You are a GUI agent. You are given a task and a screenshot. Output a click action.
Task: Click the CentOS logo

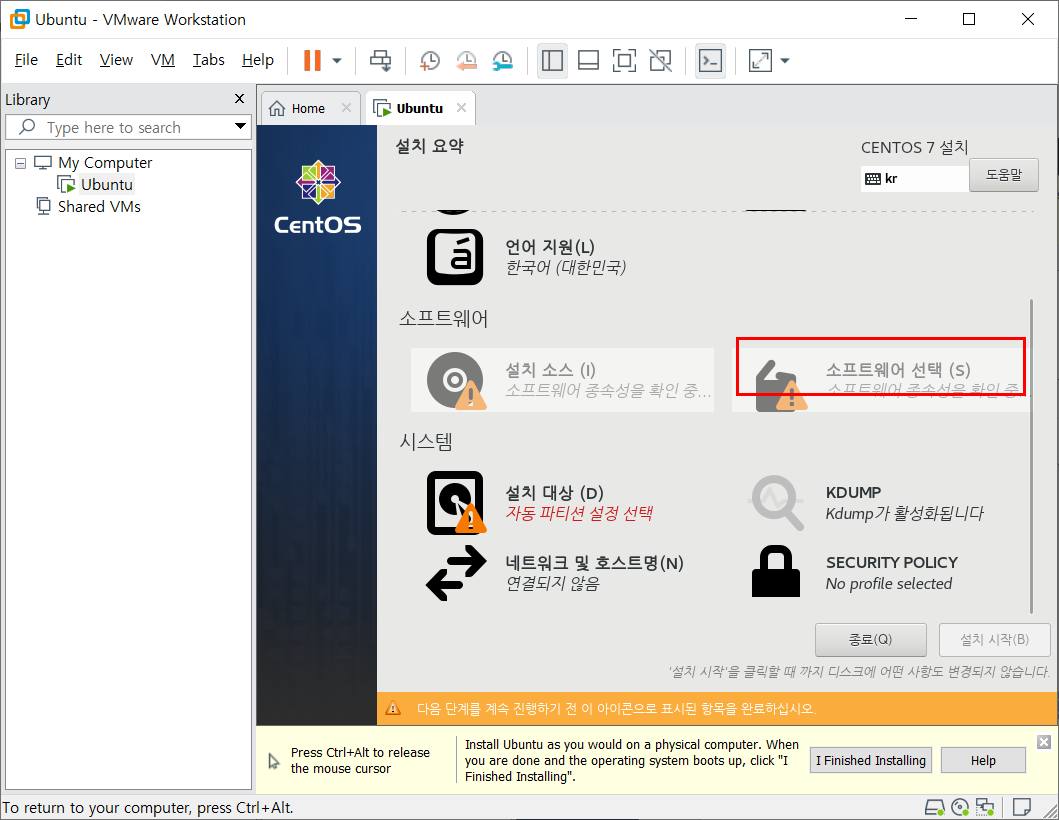[x=317, y=197]
